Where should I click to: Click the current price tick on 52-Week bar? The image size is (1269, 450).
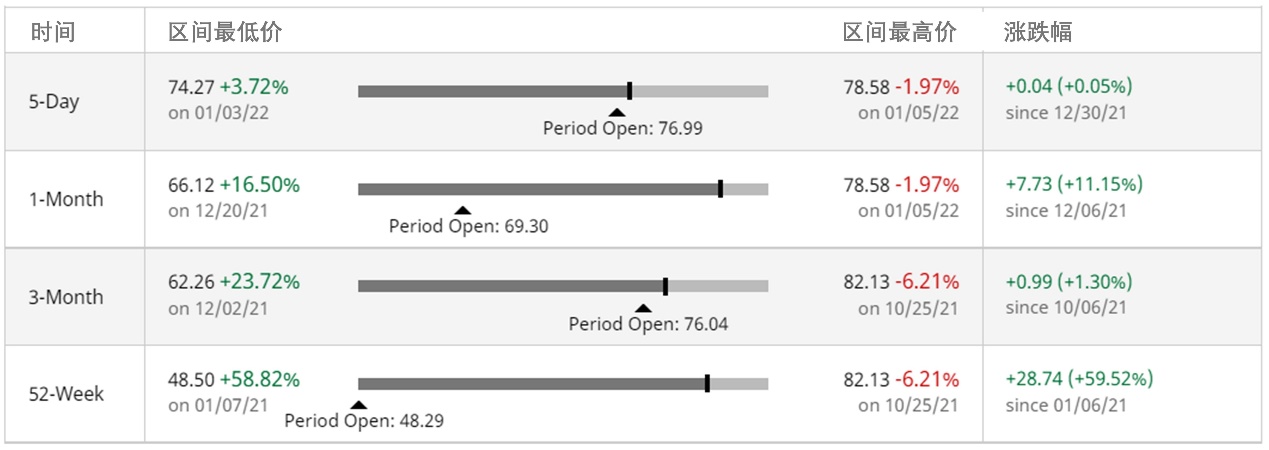(707, 383)
